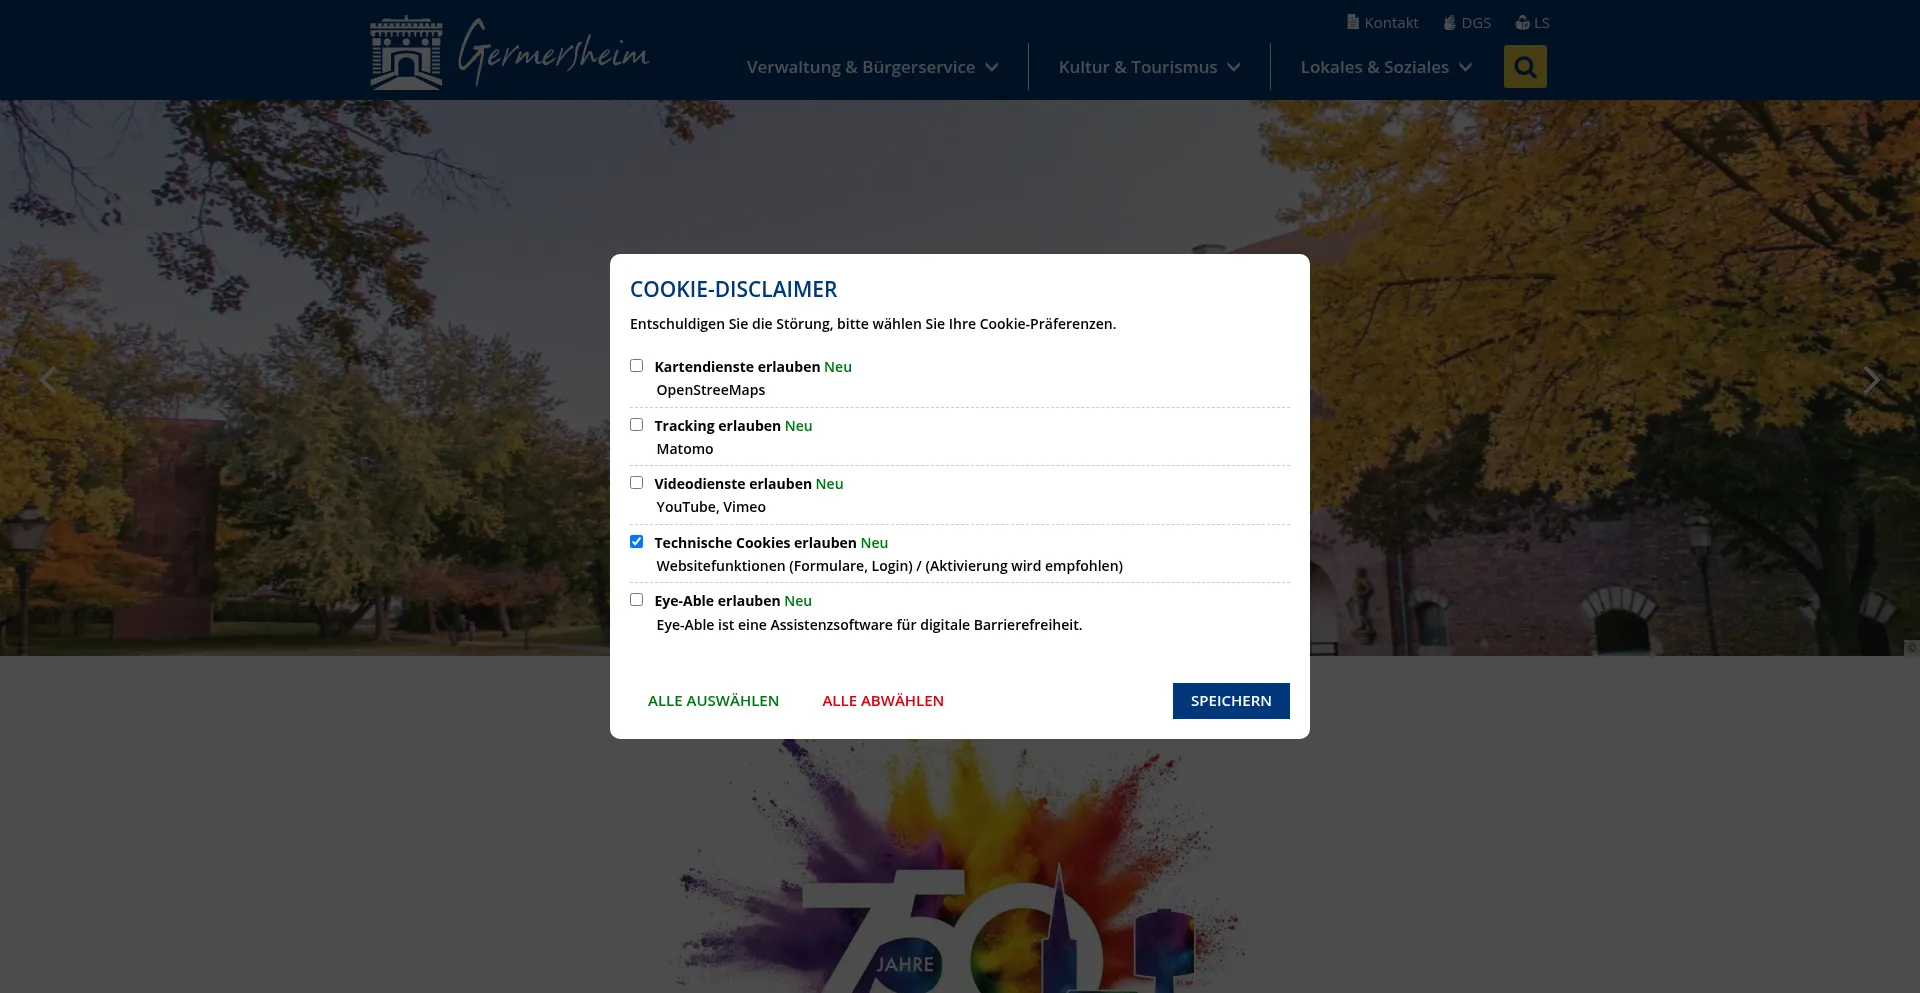Click Alle abwählen
This screenshot has height=993, width=1920.
coord(883,701)
